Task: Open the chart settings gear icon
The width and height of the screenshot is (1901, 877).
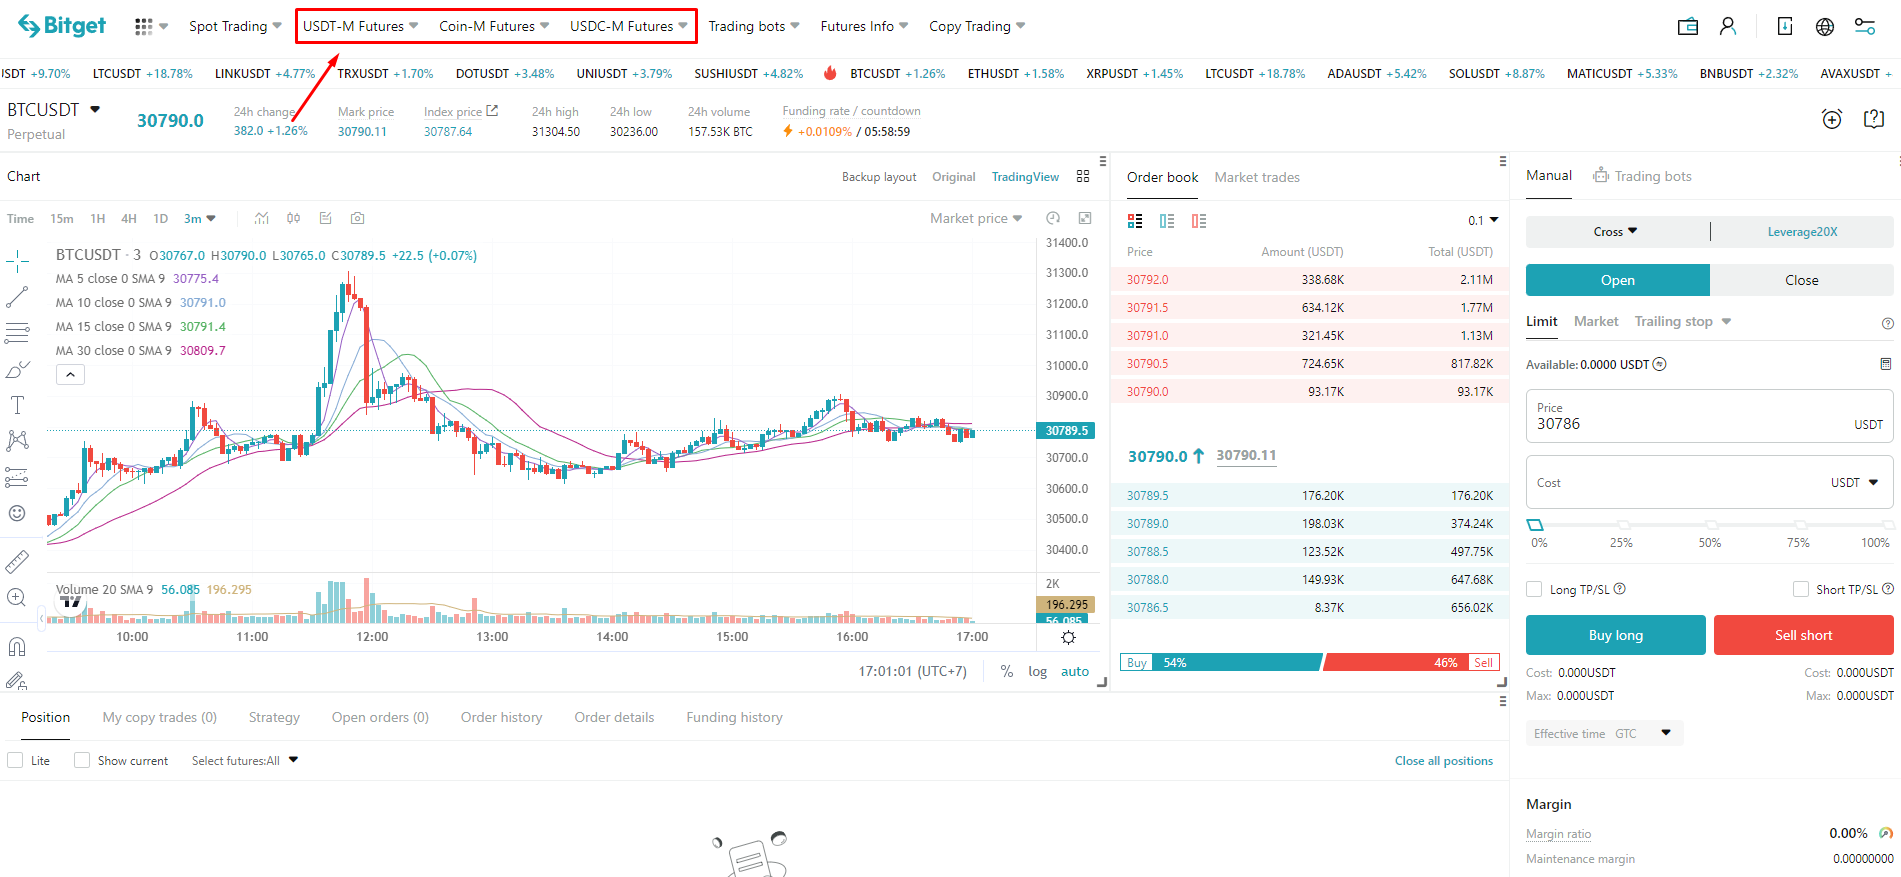Action: [x=1068, y=638]
